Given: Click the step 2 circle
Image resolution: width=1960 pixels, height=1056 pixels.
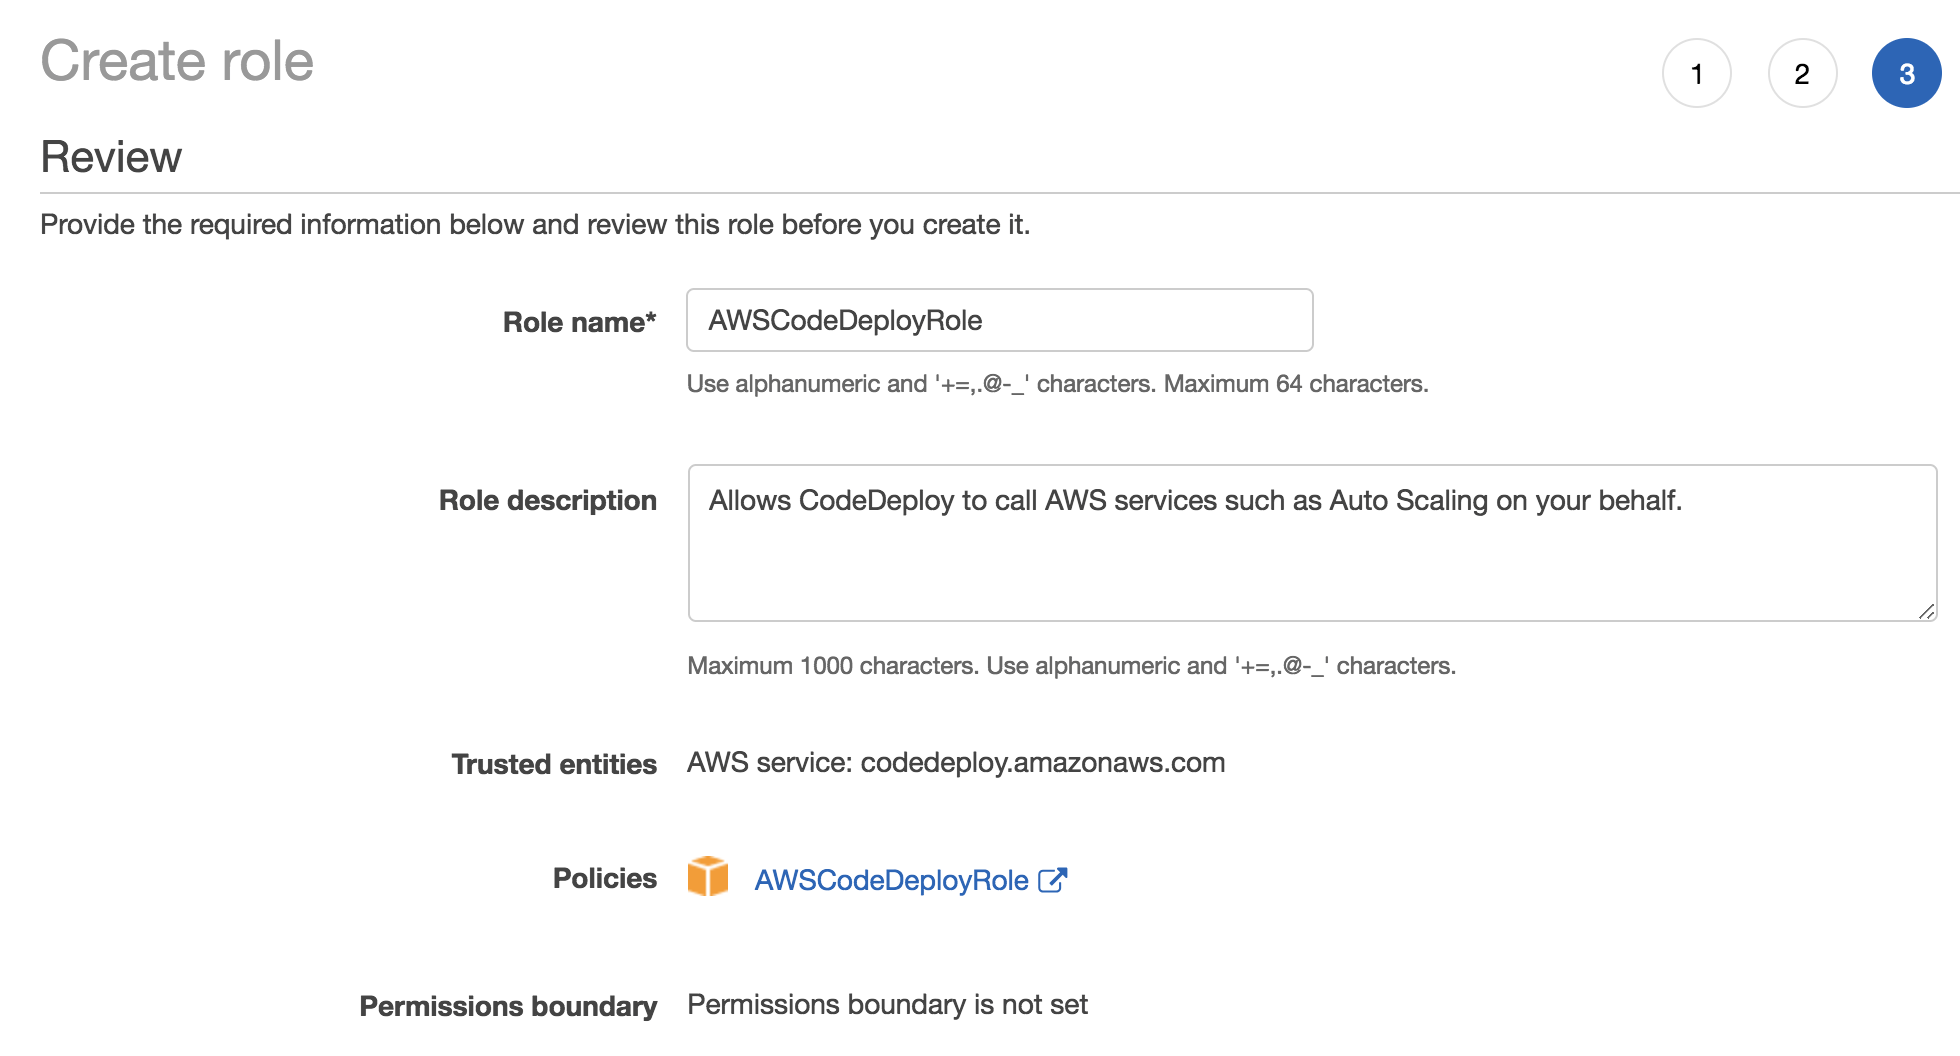Looking at the screenshot, I should (1802, 74).
